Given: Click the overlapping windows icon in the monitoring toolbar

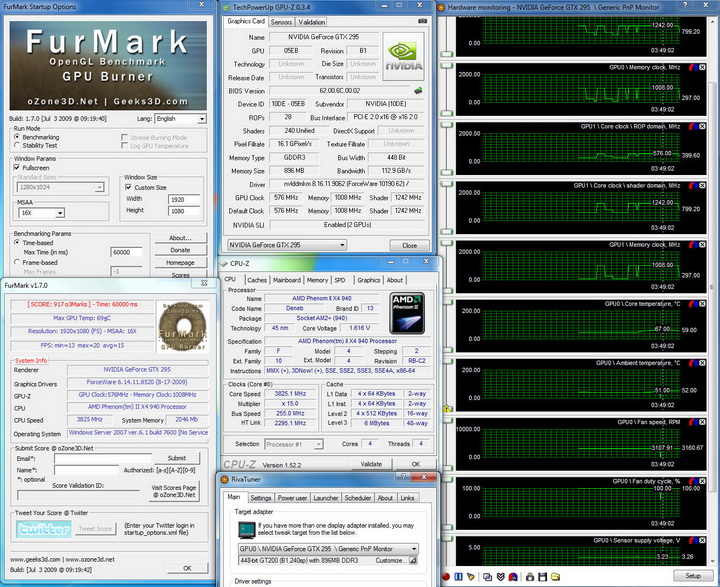Looking at the screenshot, I should [x=487, y=576].
